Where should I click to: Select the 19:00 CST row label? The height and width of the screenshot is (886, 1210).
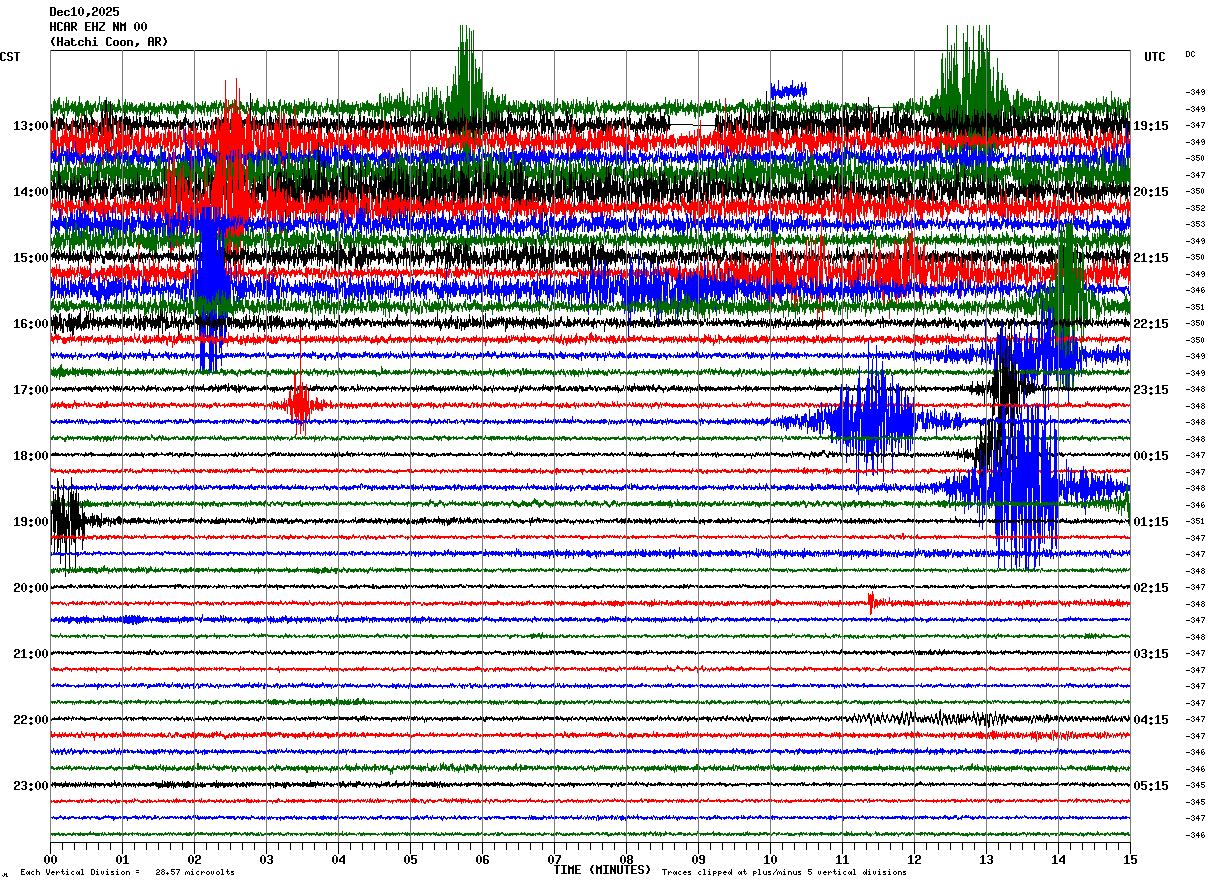click(30, 522)
